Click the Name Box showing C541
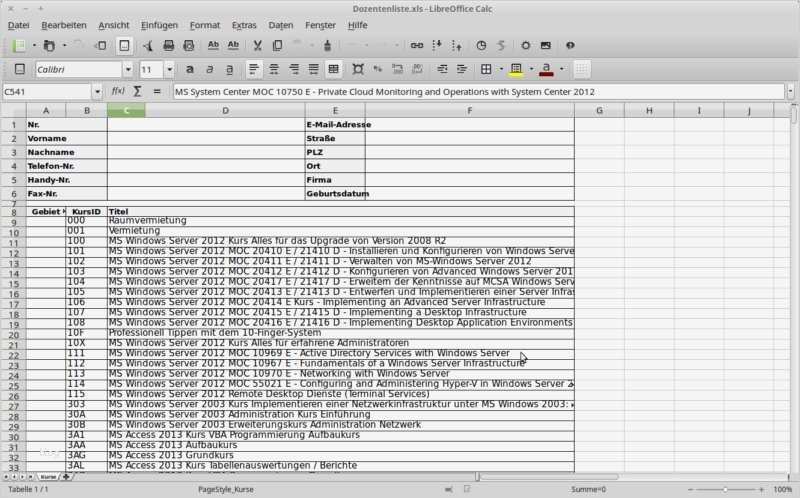The height and width of the screenshot is (498, 800). click(47, 92)
